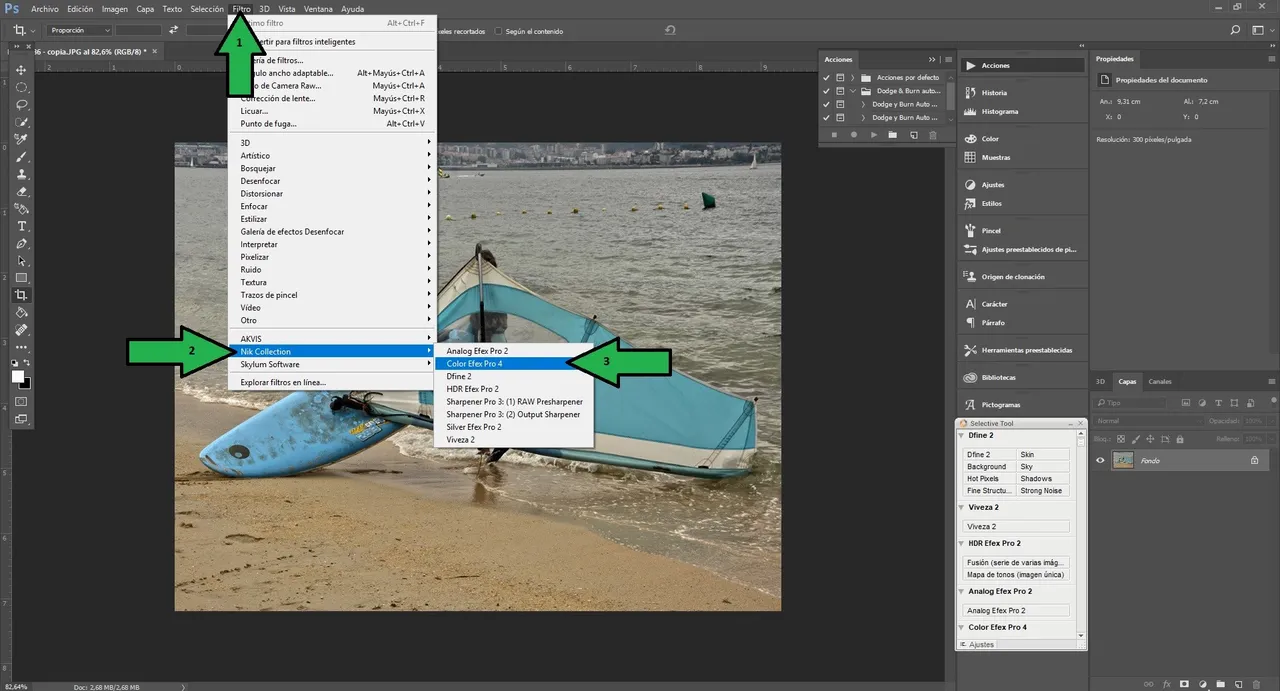Click the Strong Noise button in Selective Tool

(x=1043, y=491)
